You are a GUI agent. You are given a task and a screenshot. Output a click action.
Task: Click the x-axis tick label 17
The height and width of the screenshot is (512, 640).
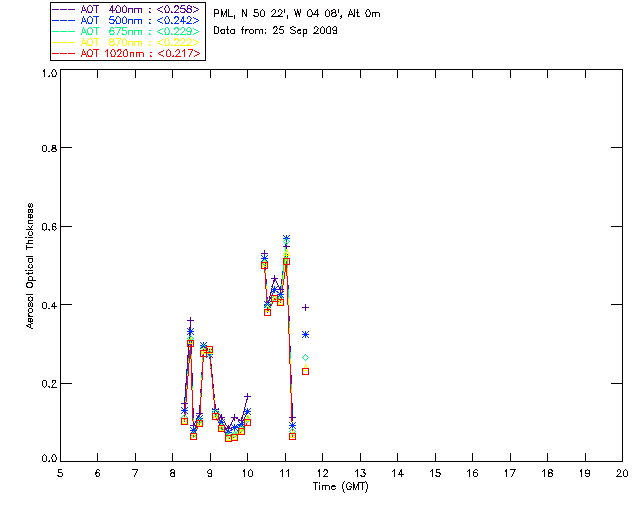pos(510,473)
